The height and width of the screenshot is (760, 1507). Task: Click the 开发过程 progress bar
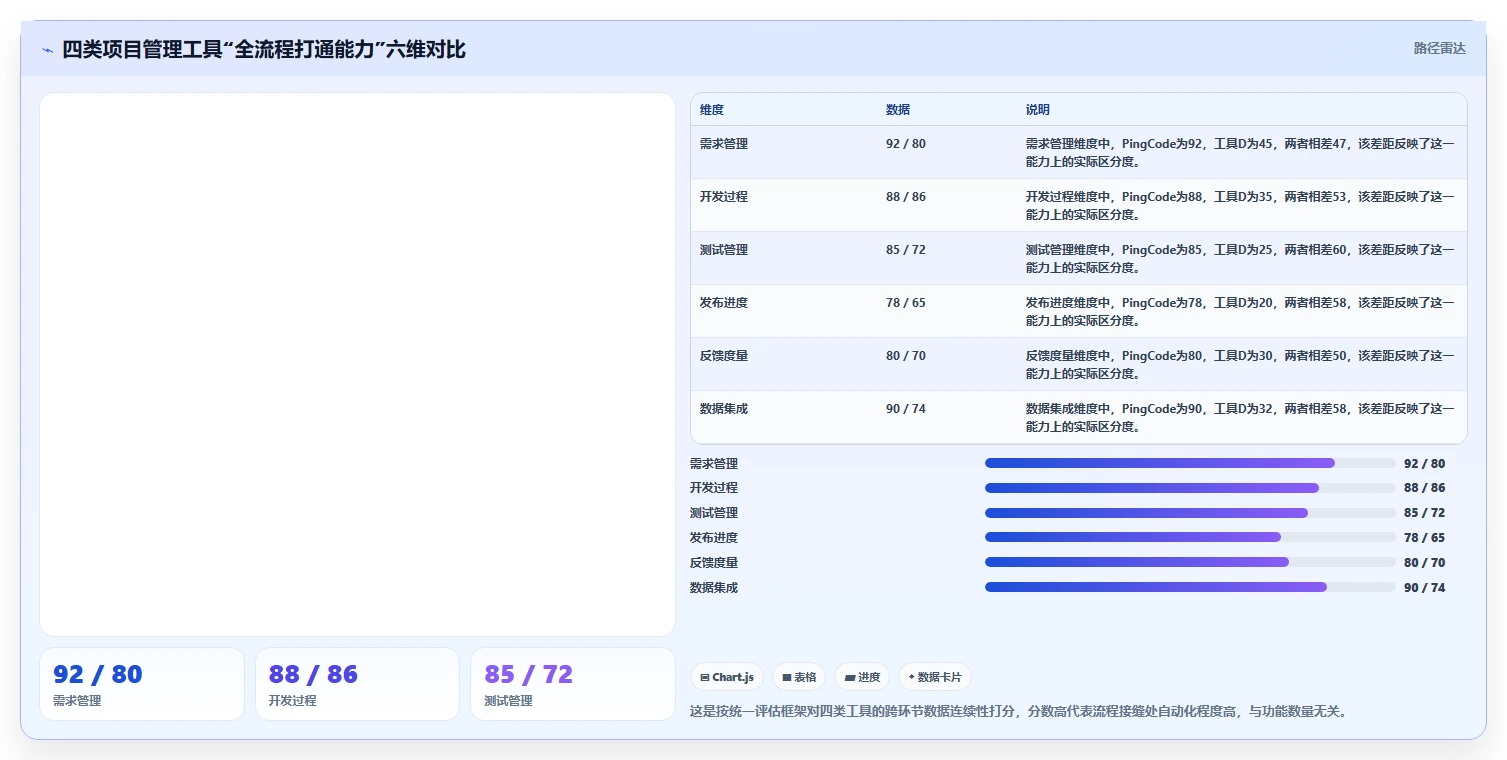1190,488
